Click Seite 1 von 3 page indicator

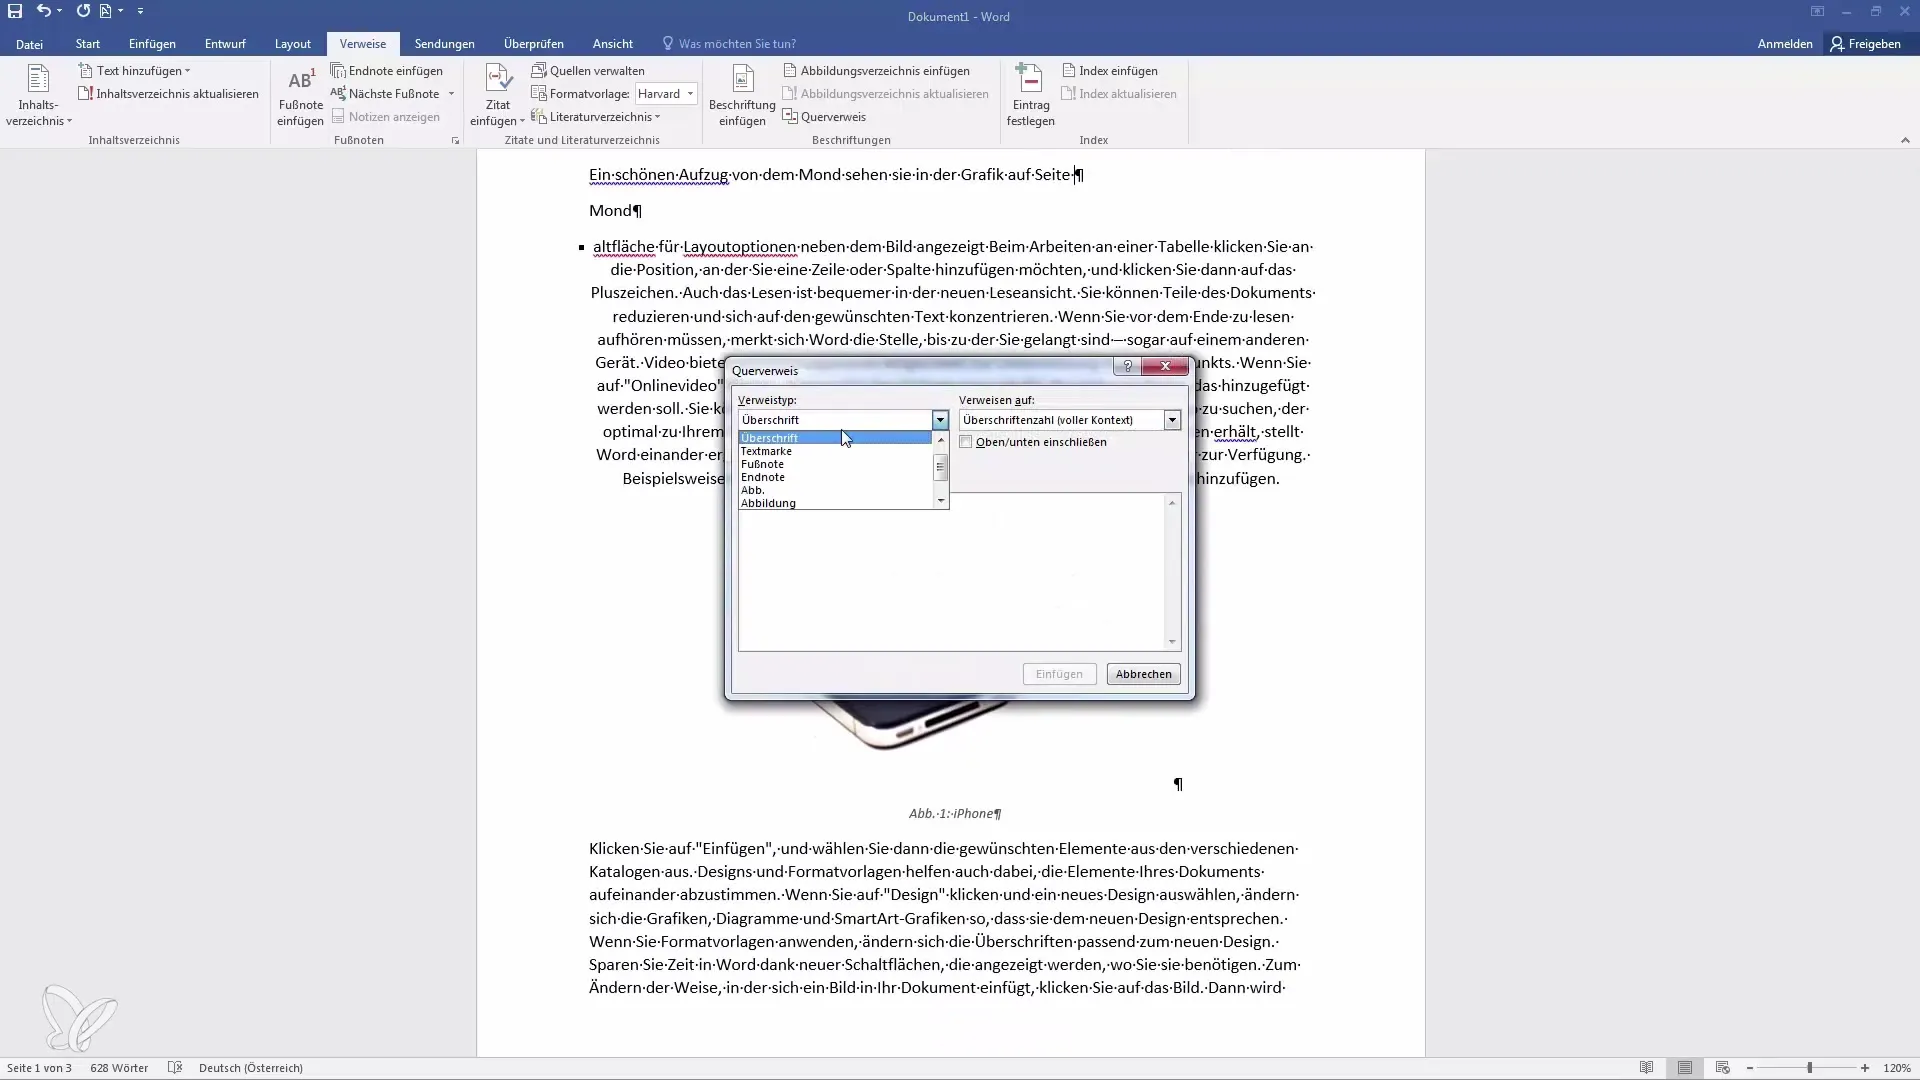pos(39,1068)
